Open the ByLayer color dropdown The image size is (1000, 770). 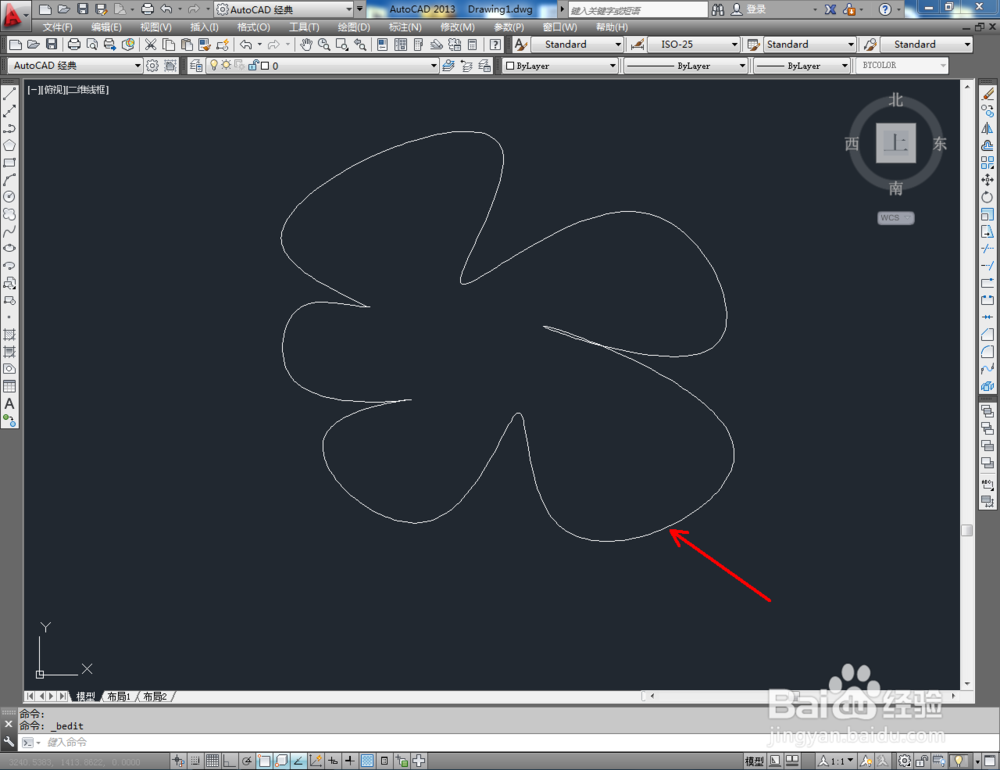click(561, 66)
